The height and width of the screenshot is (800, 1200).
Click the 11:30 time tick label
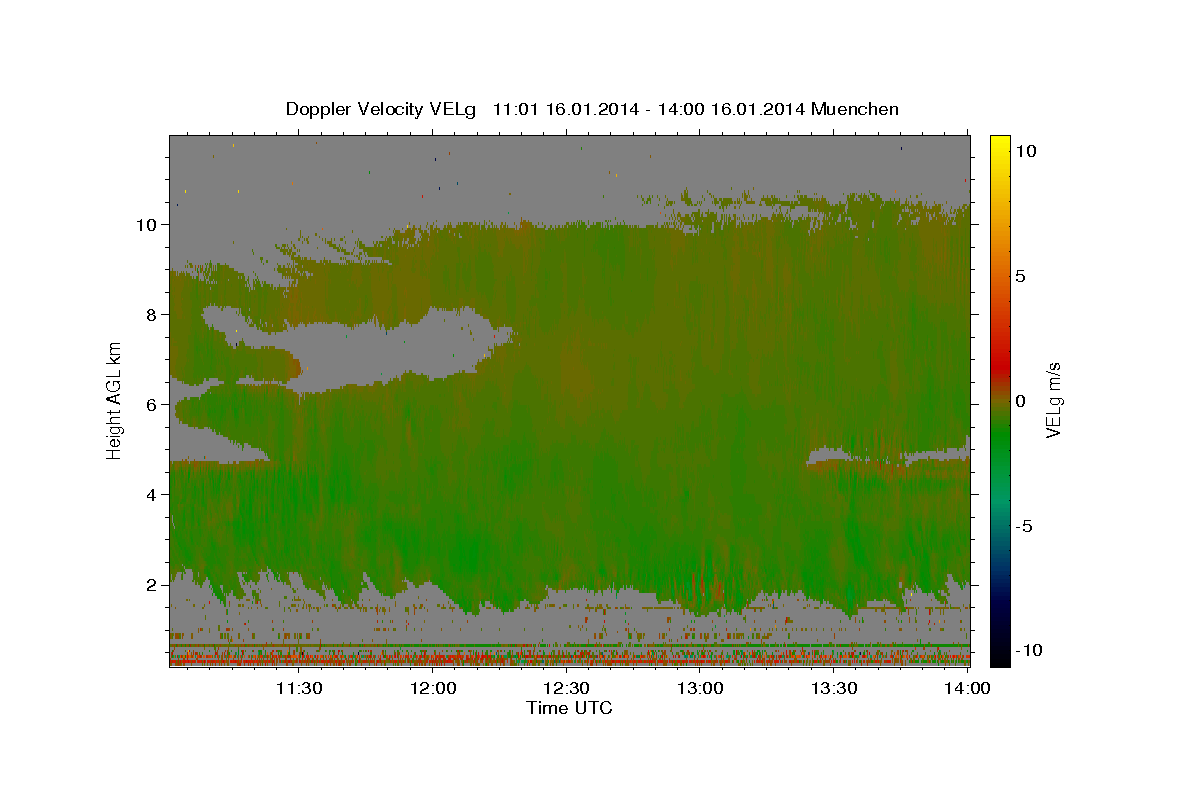pos(299,688)
